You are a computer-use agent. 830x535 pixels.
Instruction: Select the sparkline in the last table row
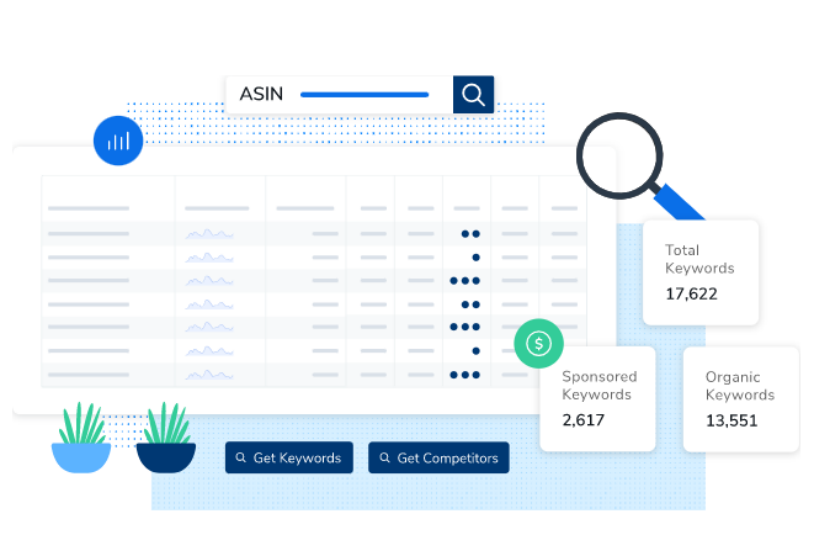click(x=209, y=375)
